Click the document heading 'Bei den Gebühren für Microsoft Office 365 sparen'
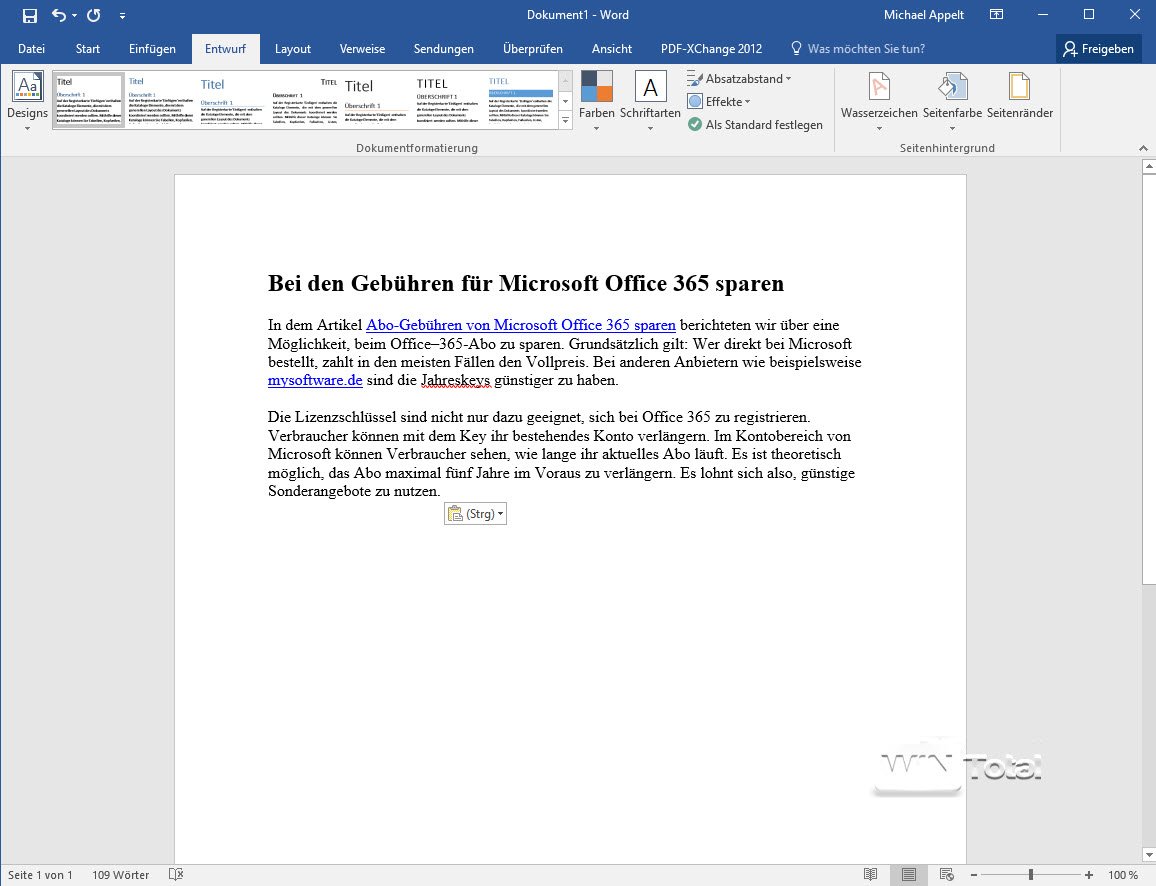Screen dimensions: 1156x886 pyautogui.click(x=526, y=283)
